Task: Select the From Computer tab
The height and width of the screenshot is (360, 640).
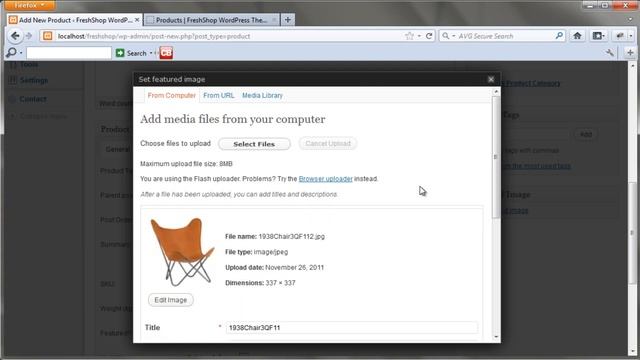Action: (171, 95)
